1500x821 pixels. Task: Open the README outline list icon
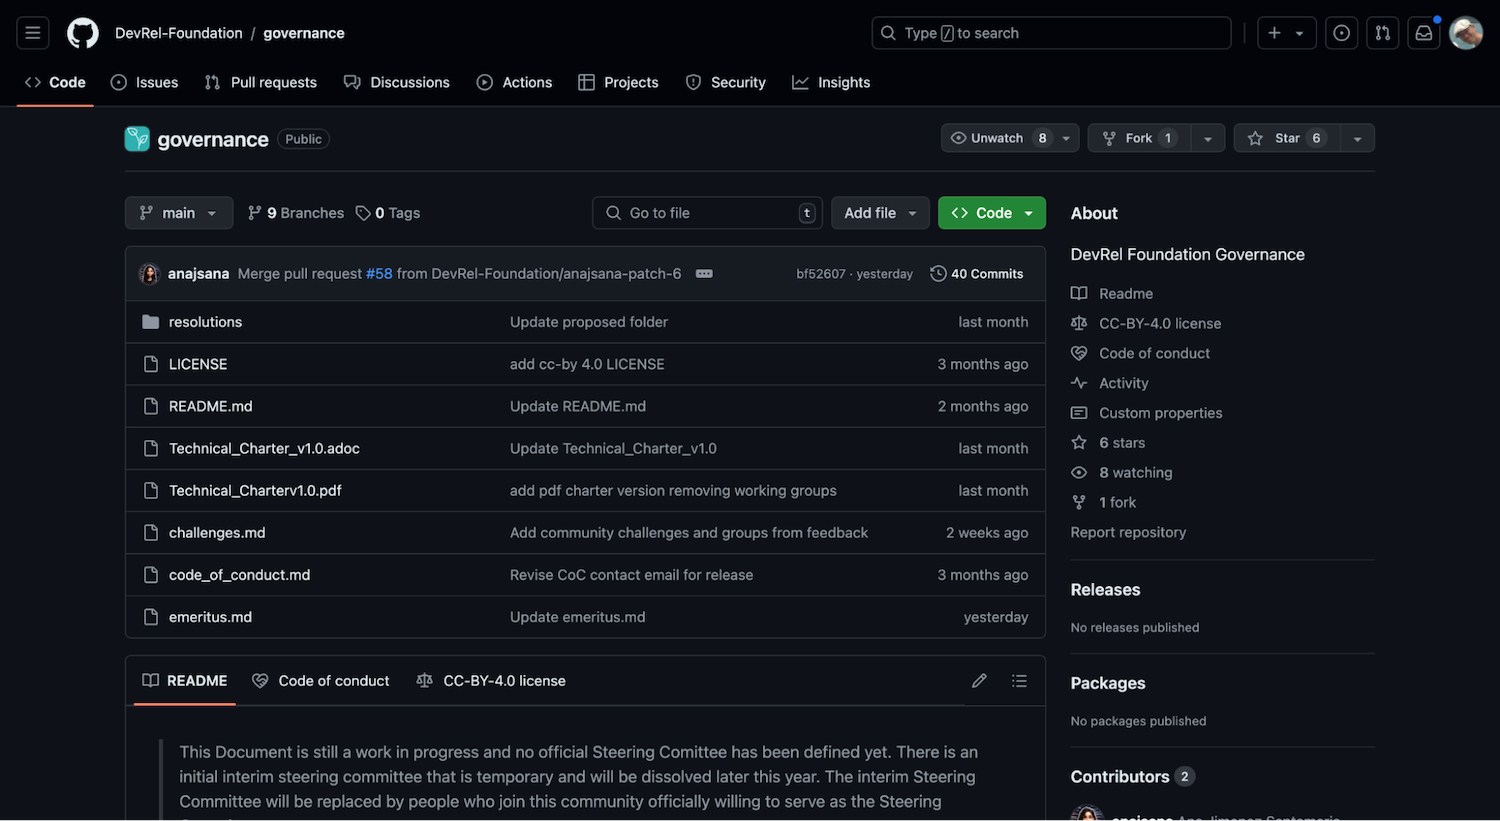(1019, 681)
